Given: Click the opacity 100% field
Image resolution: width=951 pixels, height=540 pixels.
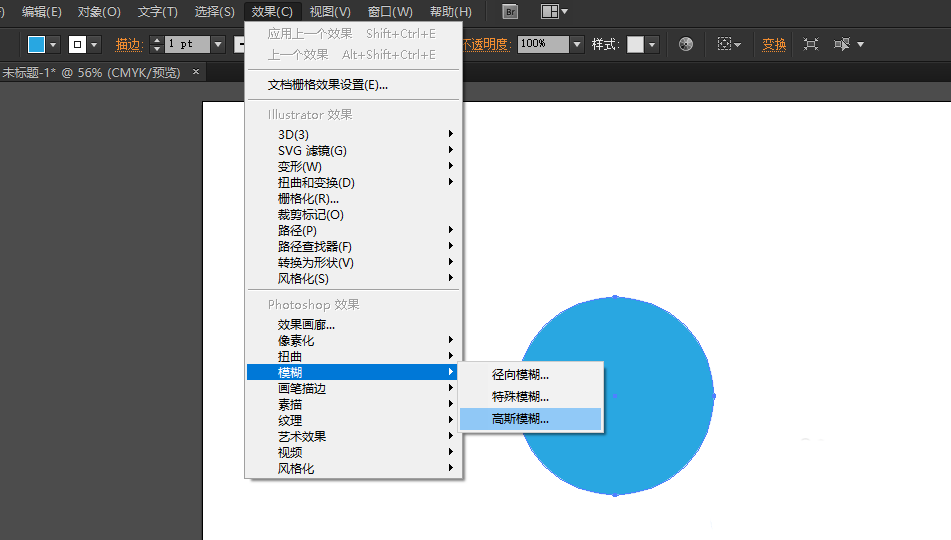Looking at the screenshot, I should (543, 44).
